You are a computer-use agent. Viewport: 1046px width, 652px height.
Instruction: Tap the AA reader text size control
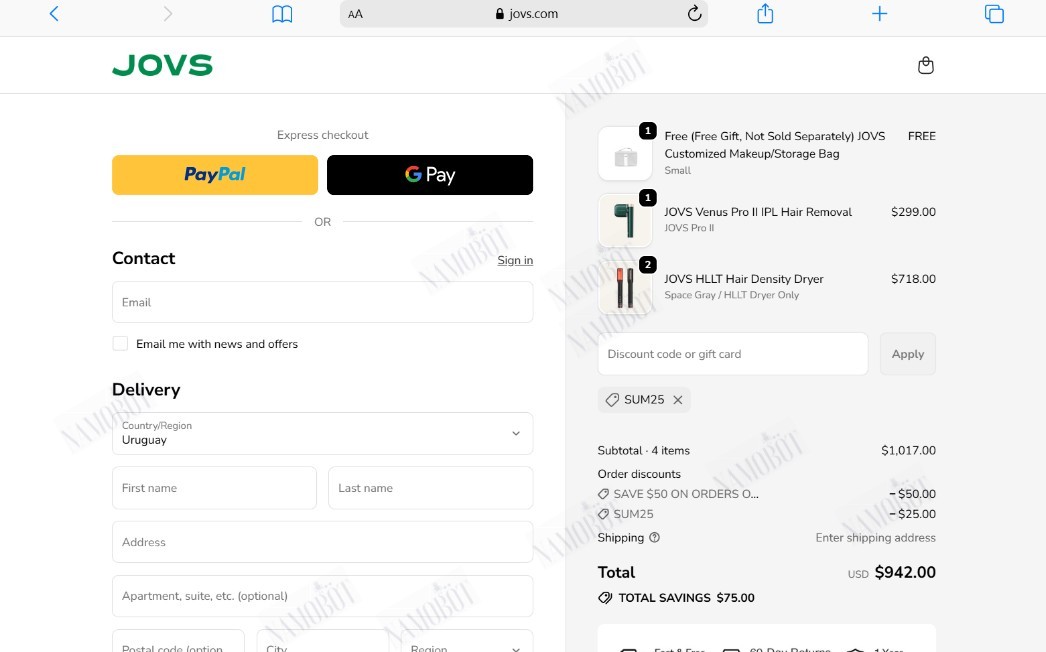356,14
